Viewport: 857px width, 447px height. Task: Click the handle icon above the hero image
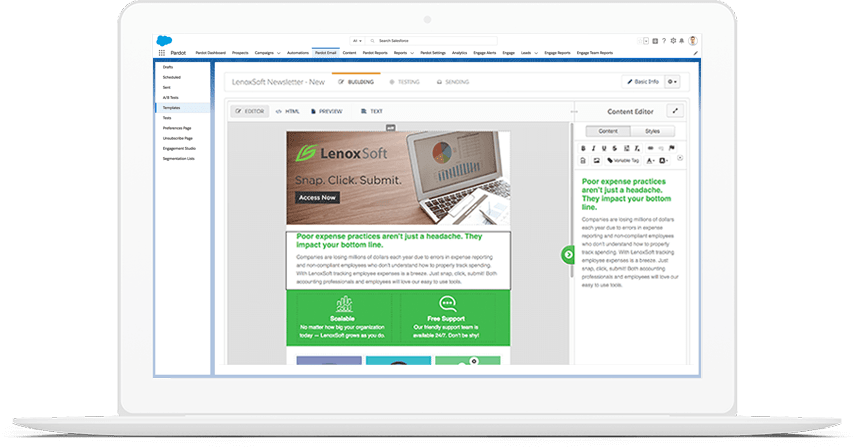click(390, 128)
